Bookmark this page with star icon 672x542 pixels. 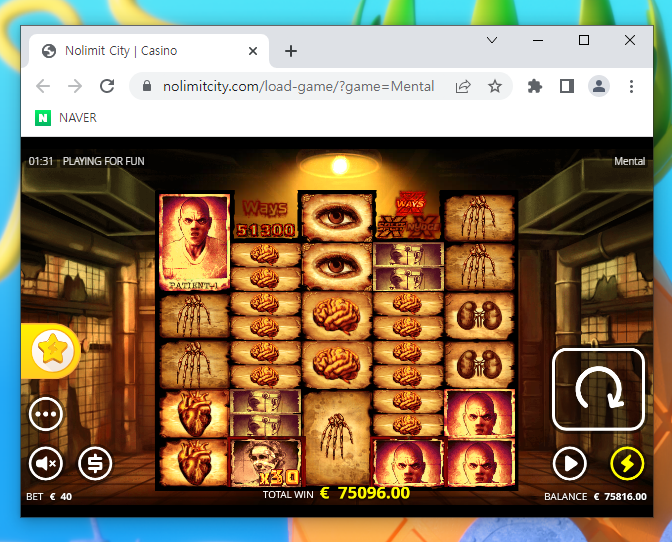pyautogui.click(x=495, y=86)
